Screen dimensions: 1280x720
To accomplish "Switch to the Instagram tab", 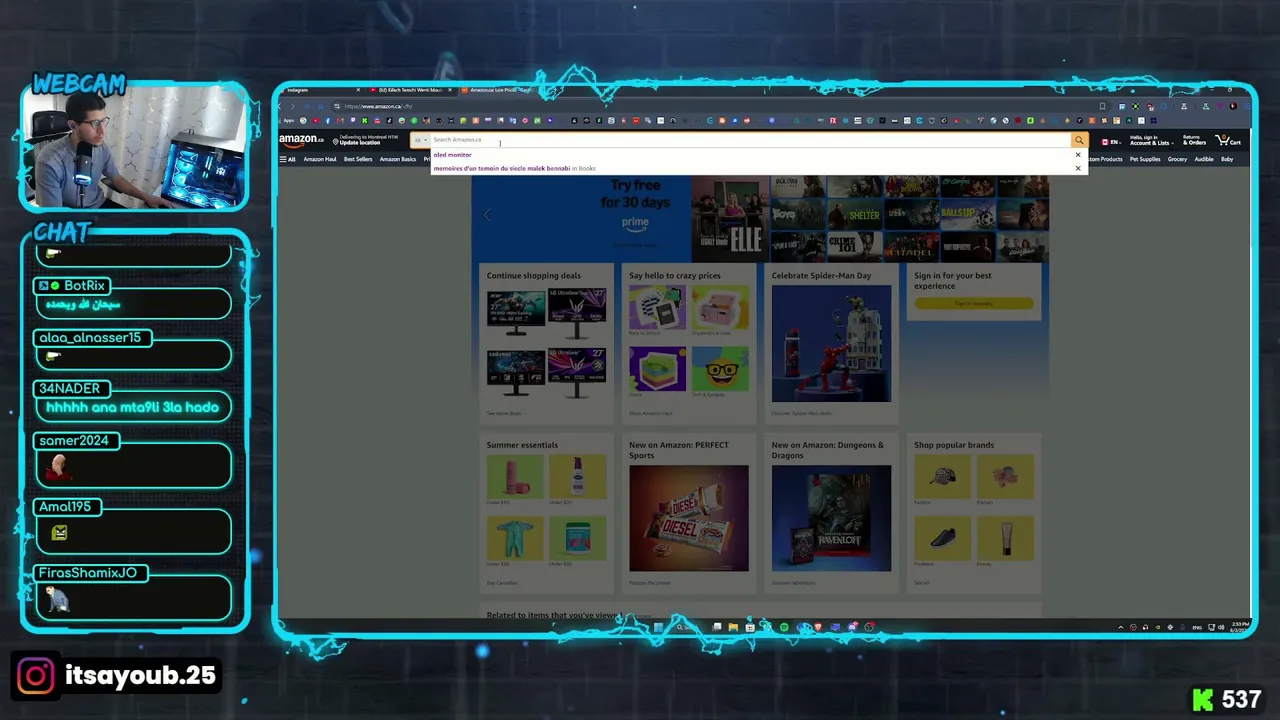I will (317, 90).
